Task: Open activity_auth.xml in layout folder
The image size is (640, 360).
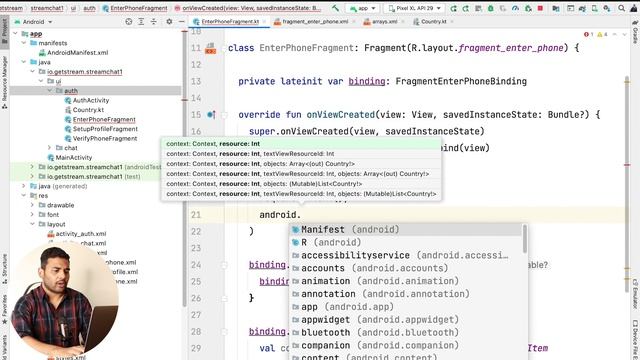Action: coord(77,234)
